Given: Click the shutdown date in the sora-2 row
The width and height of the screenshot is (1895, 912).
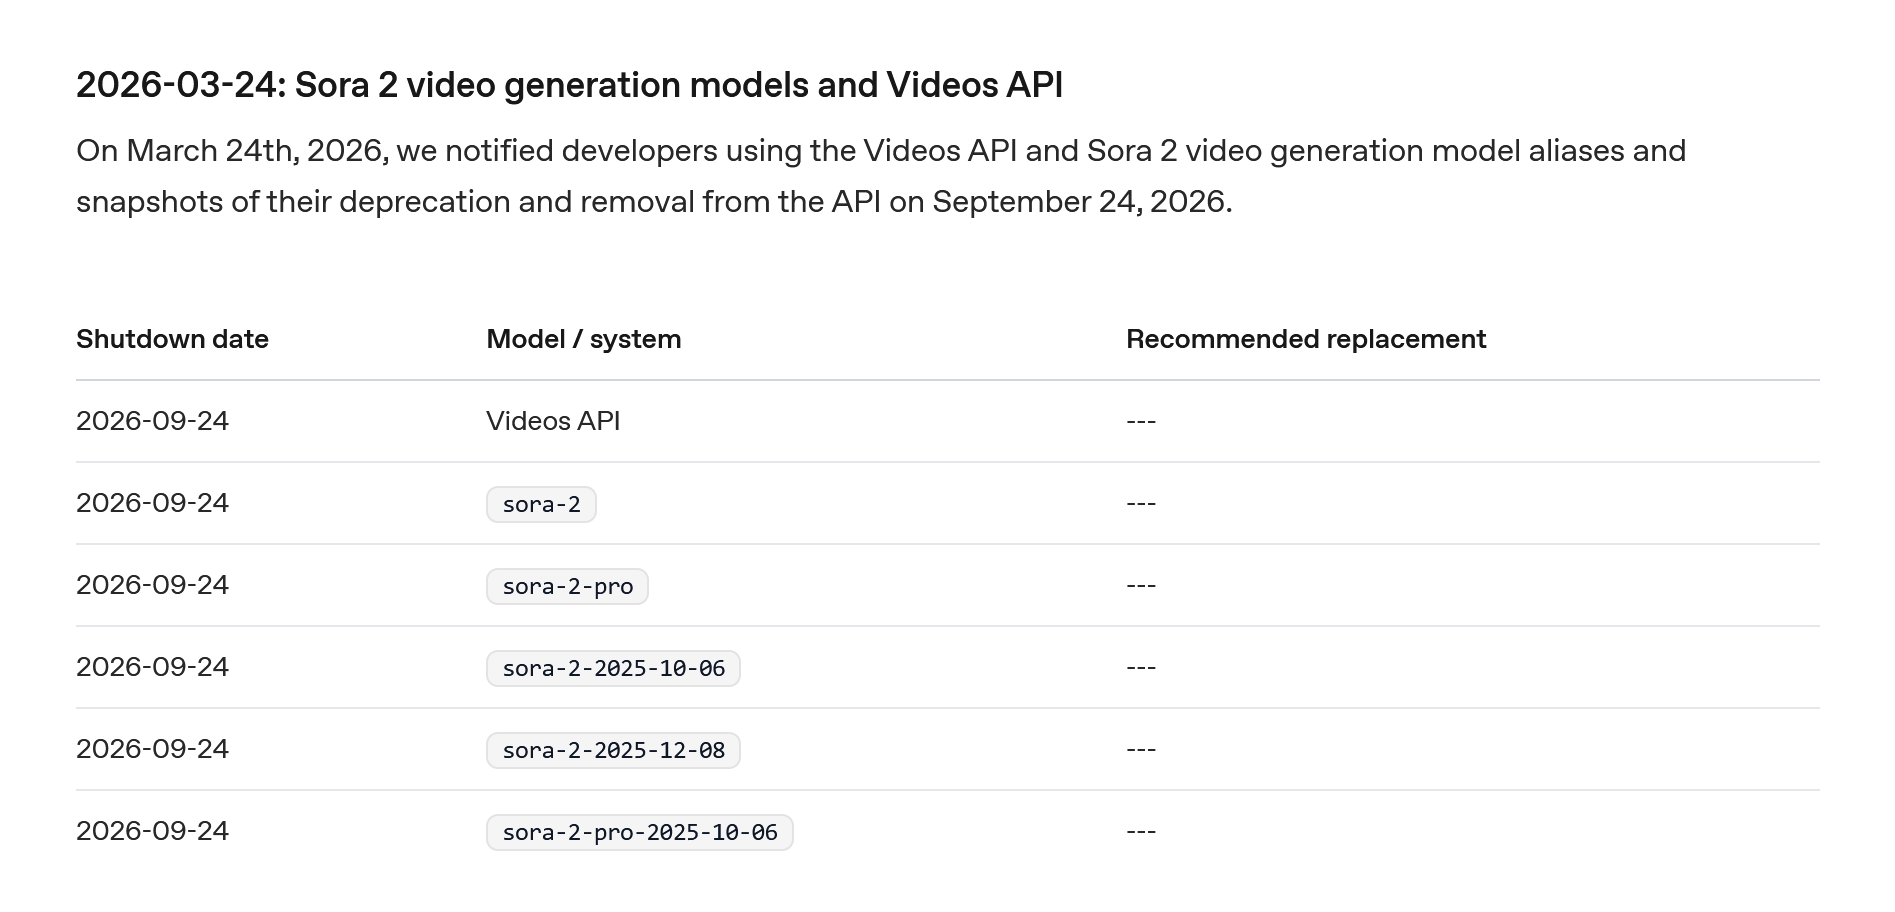Looking at the screenshot, I should click(152, 503).
